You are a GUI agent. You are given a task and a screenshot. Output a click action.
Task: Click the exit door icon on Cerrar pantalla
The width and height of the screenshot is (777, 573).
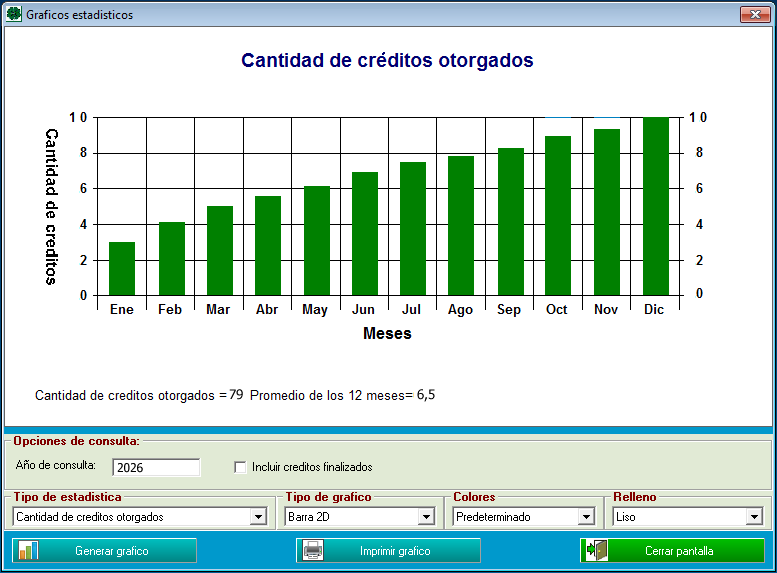pyautogui.click(x=598, y=551)
